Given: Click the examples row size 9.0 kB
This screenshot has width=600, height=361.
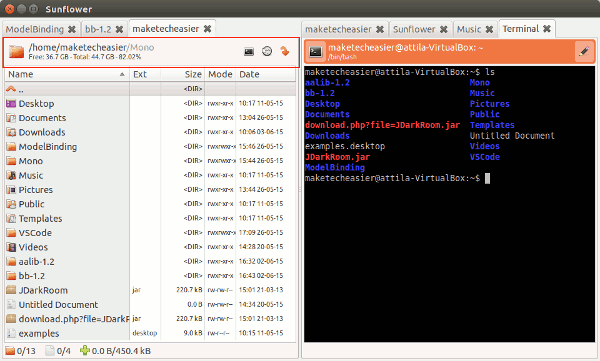Looking at the screenshot, I should (192, 333).
